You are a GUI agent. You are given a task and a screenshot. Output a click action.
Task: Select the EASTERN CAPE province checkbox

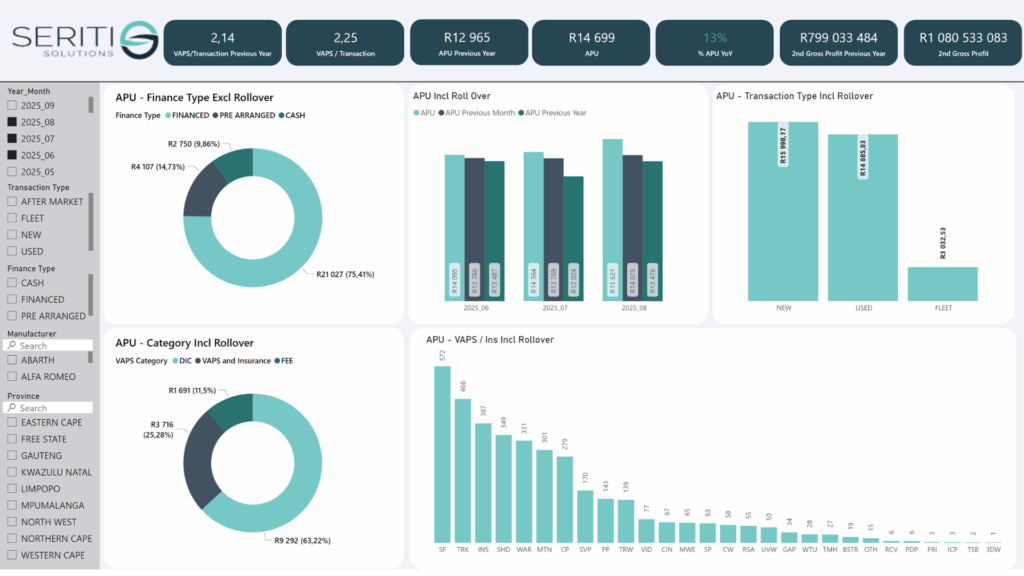(12, 423)
